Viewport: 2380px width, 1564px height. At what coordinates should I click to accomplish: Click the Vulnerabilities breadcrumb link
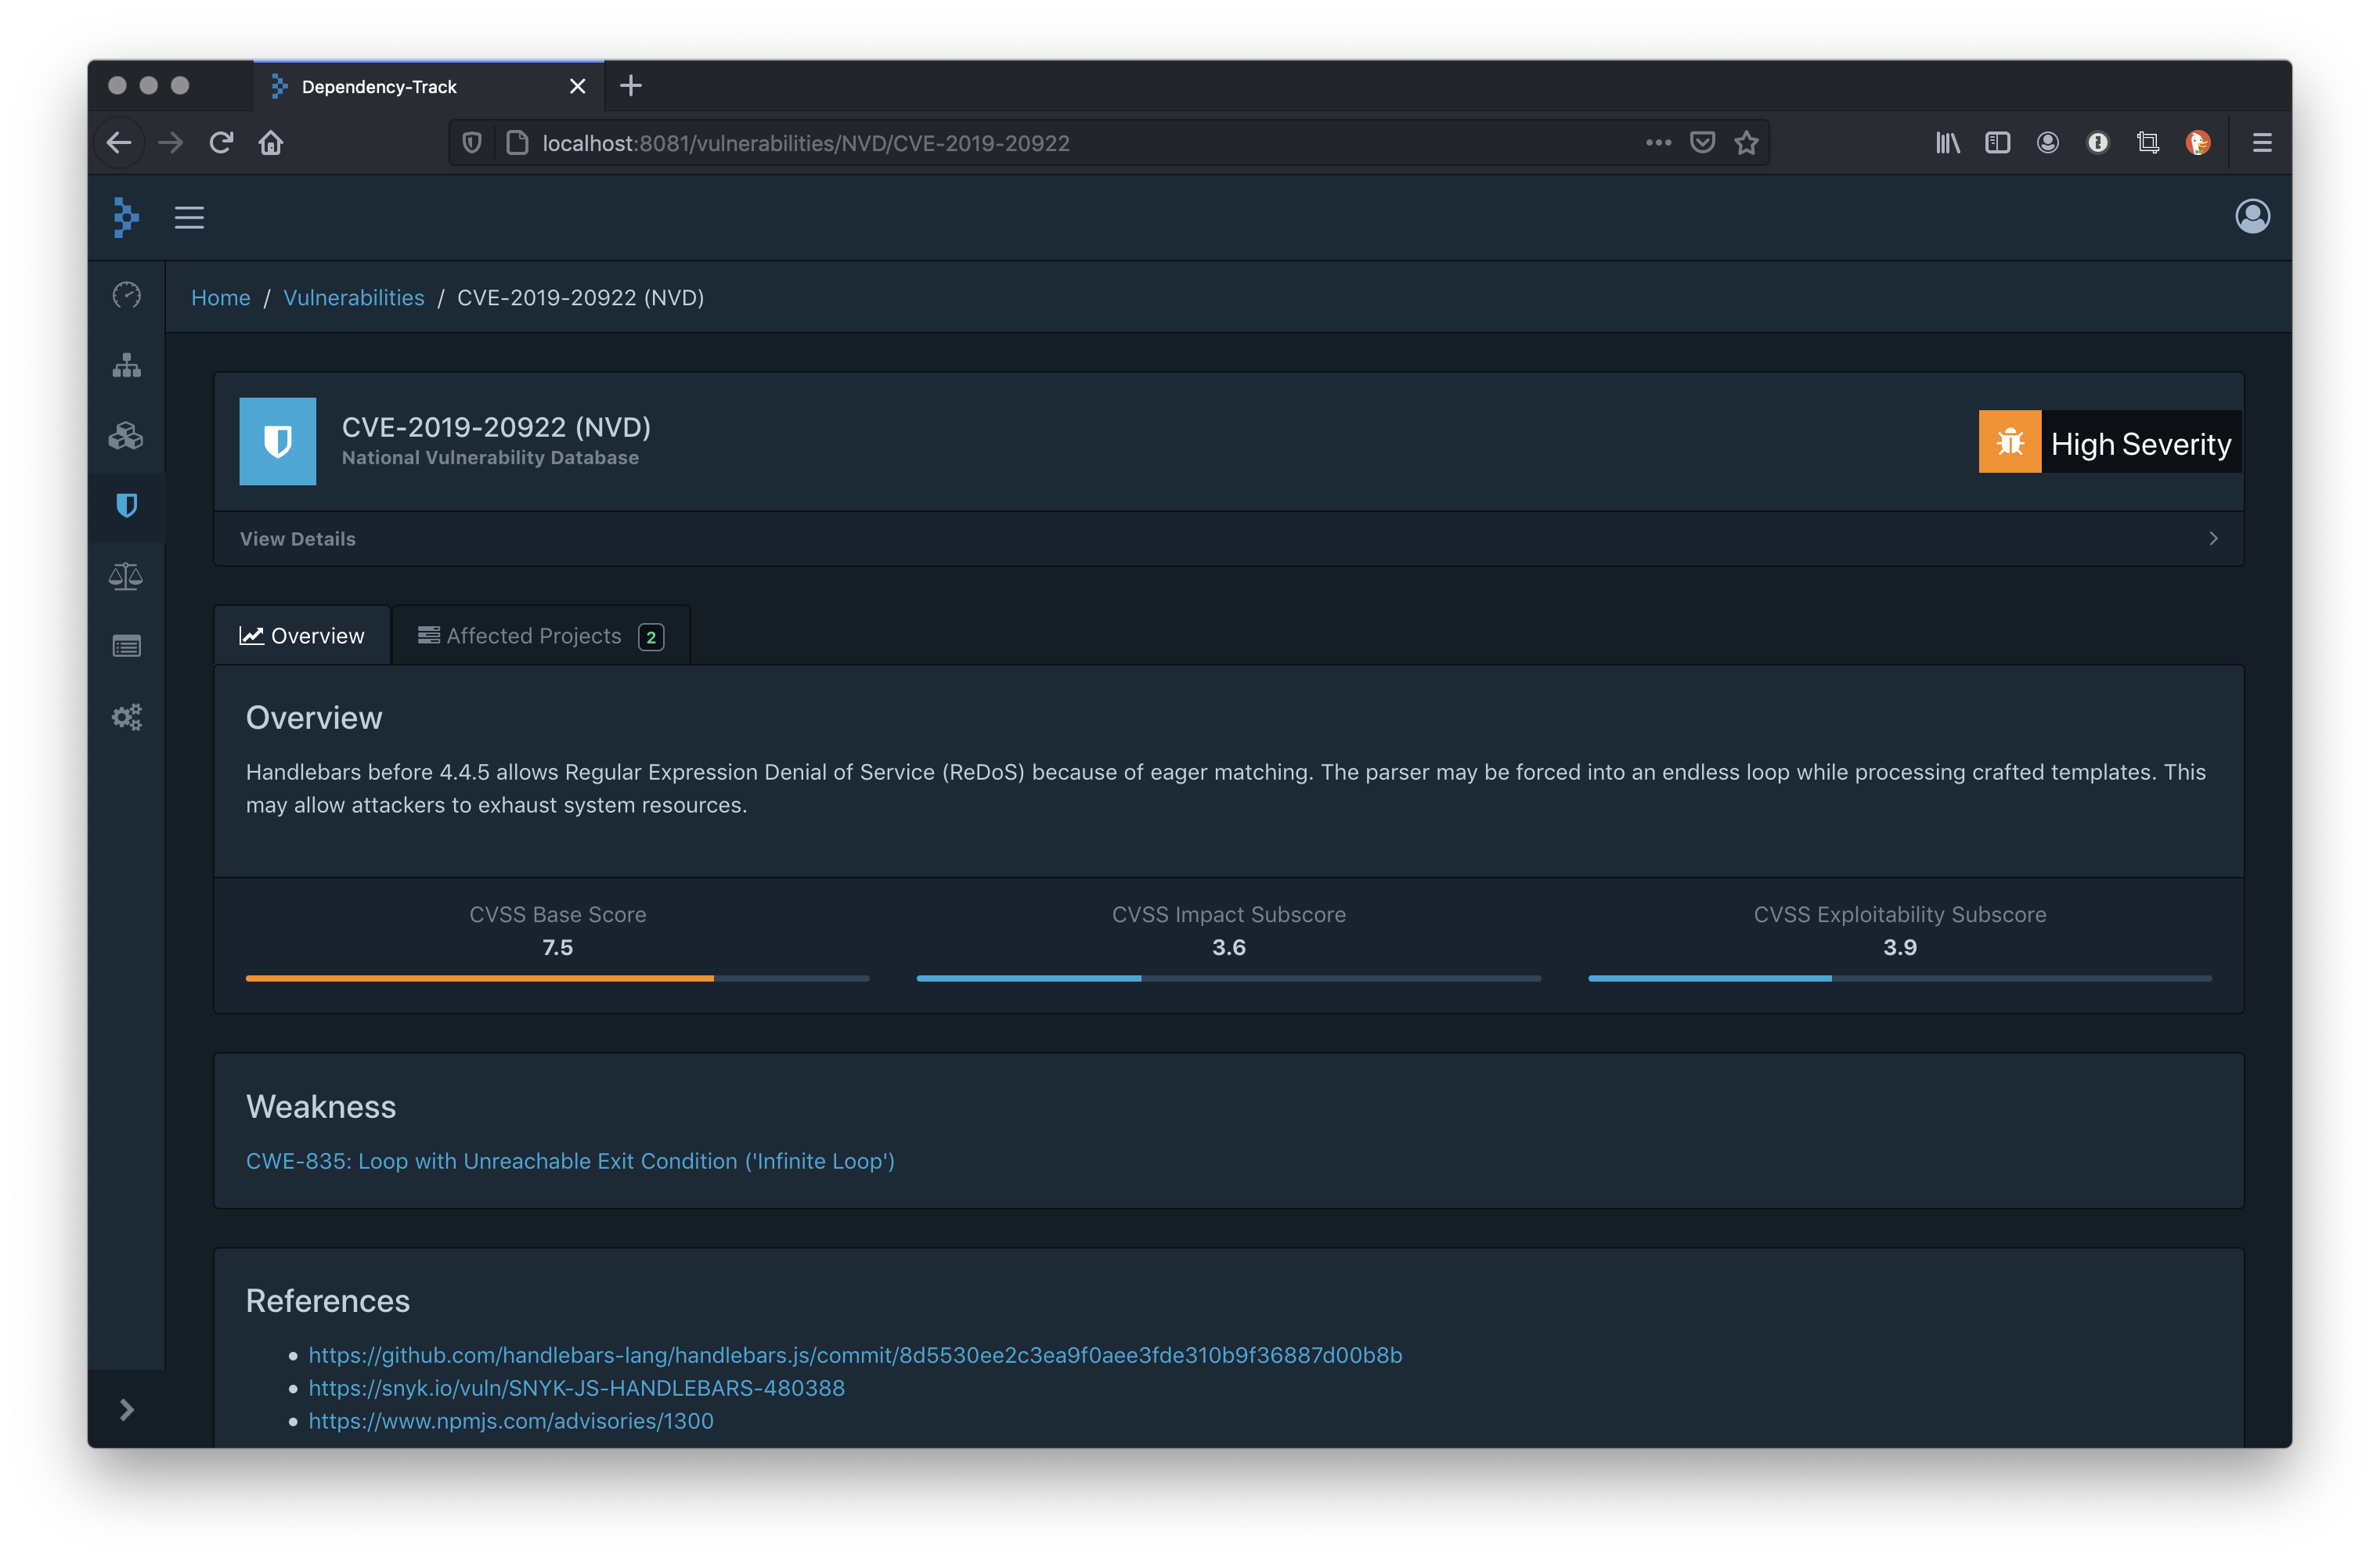click(x=354, y=297)
